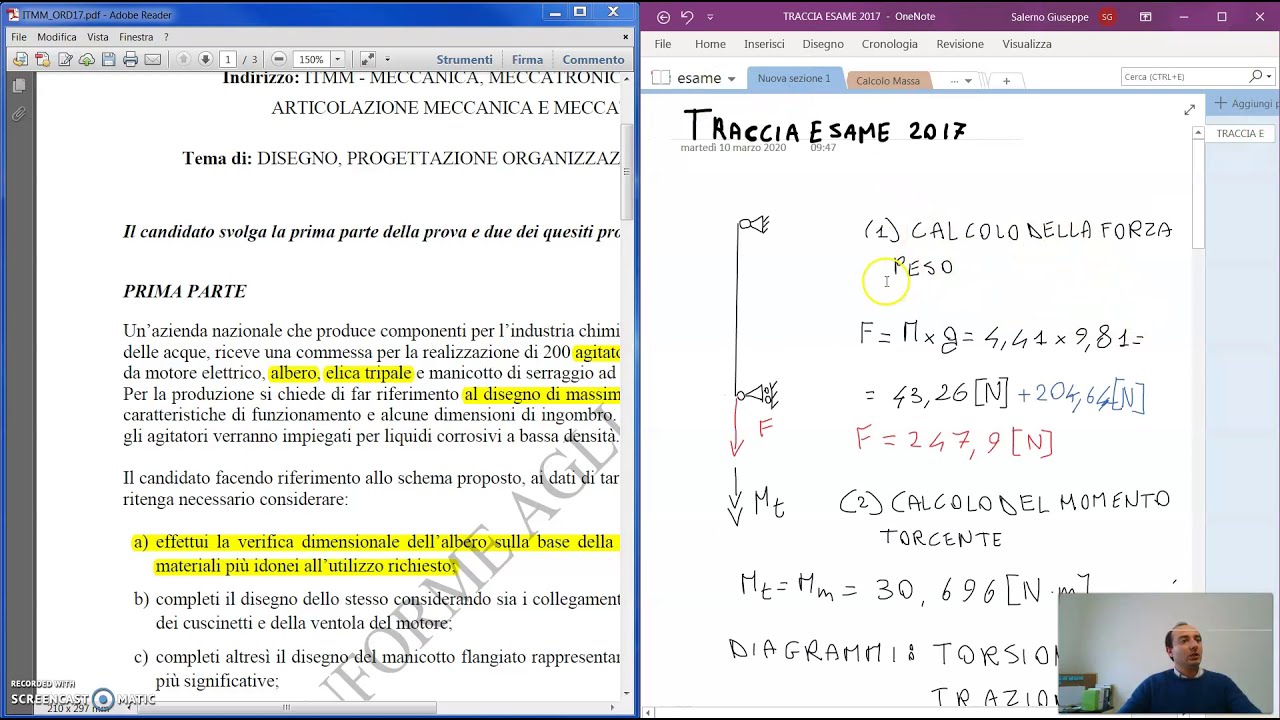Go to previous page with the up arrow
The height and width of the screenshot is (720, 1280).
point(183,59)
